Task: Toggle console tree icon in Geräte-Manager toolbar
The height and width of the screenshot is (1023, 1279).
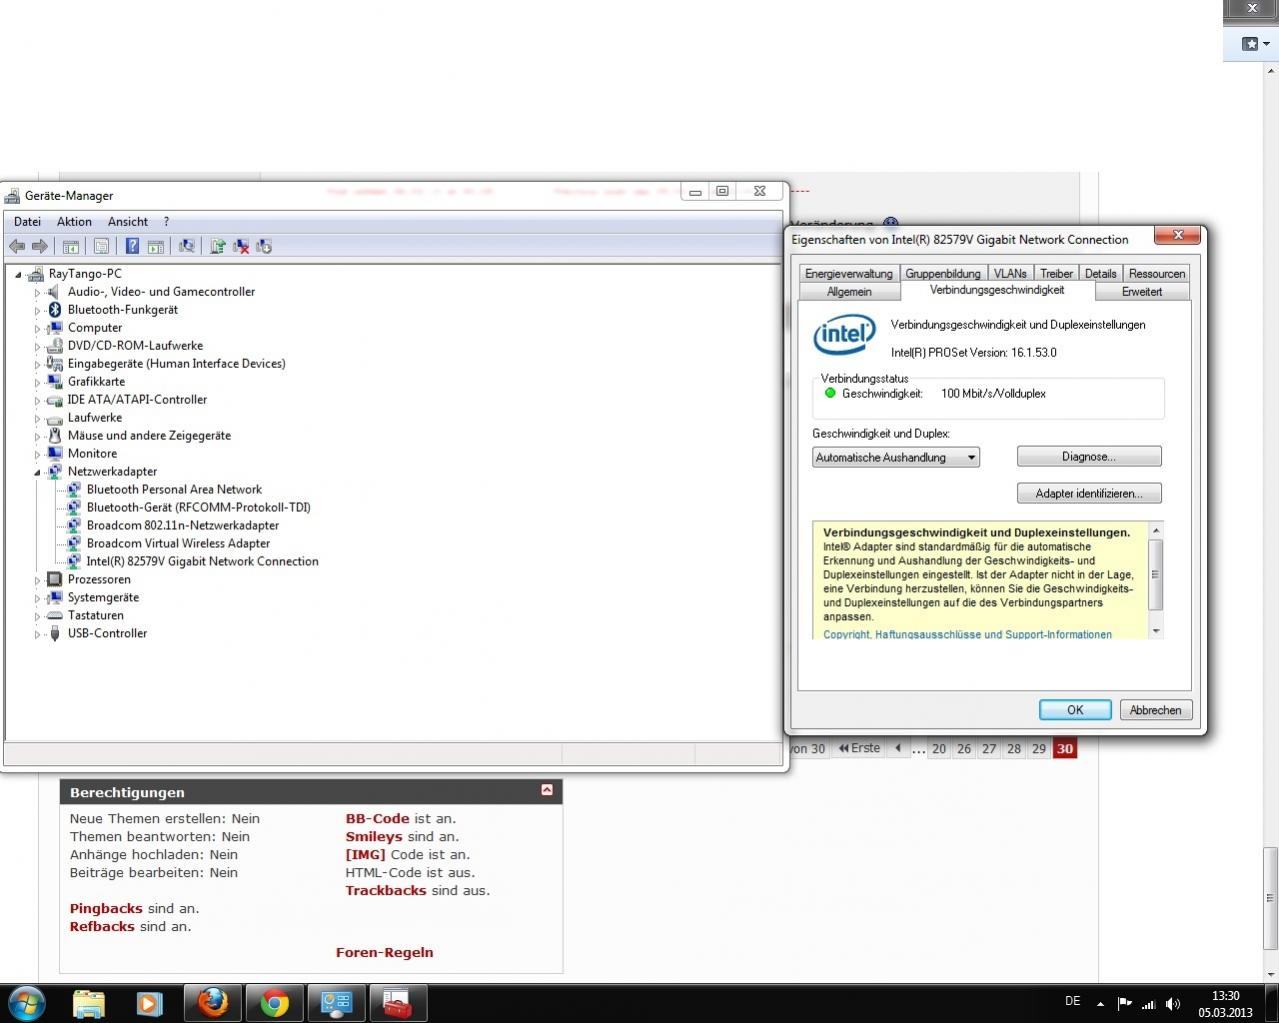Action: point(71,246)
